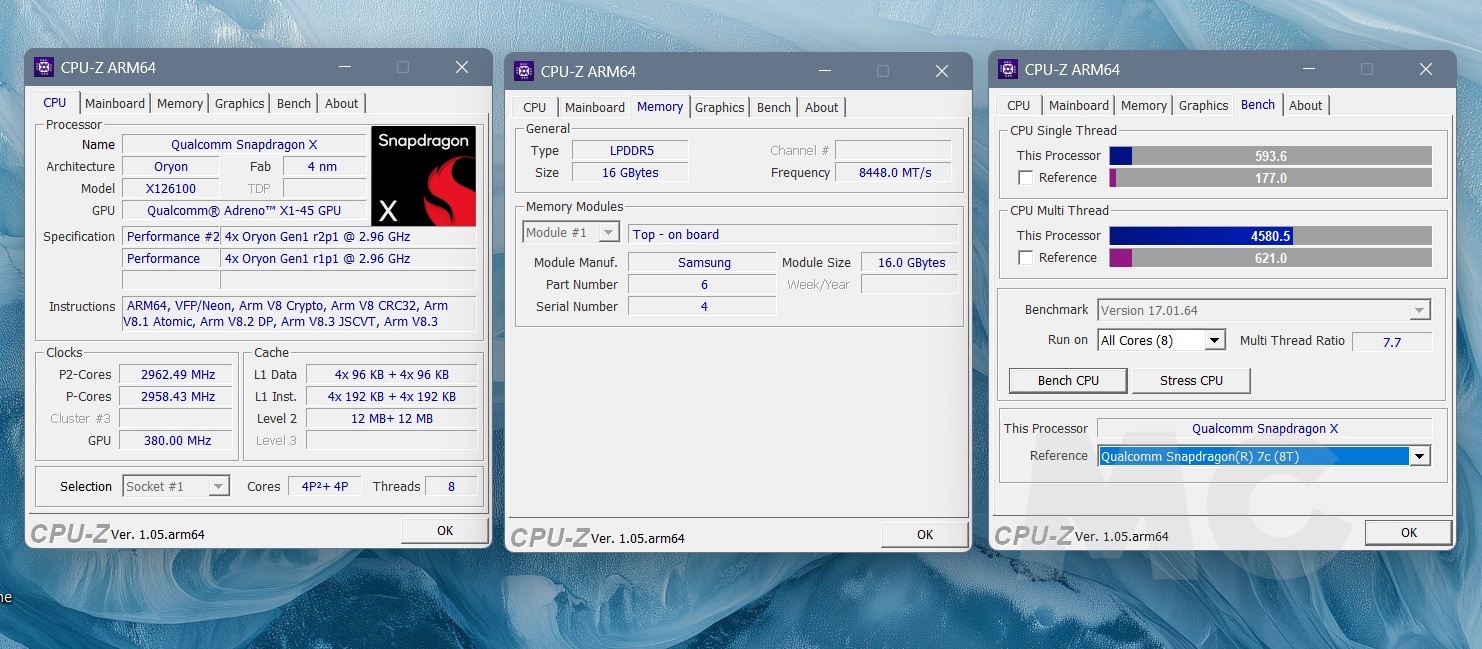Viewport: 1482px width, 649px height.
Task: Click OK in the left CPU window
Action: pyautogui.click(x=445, y=531)
